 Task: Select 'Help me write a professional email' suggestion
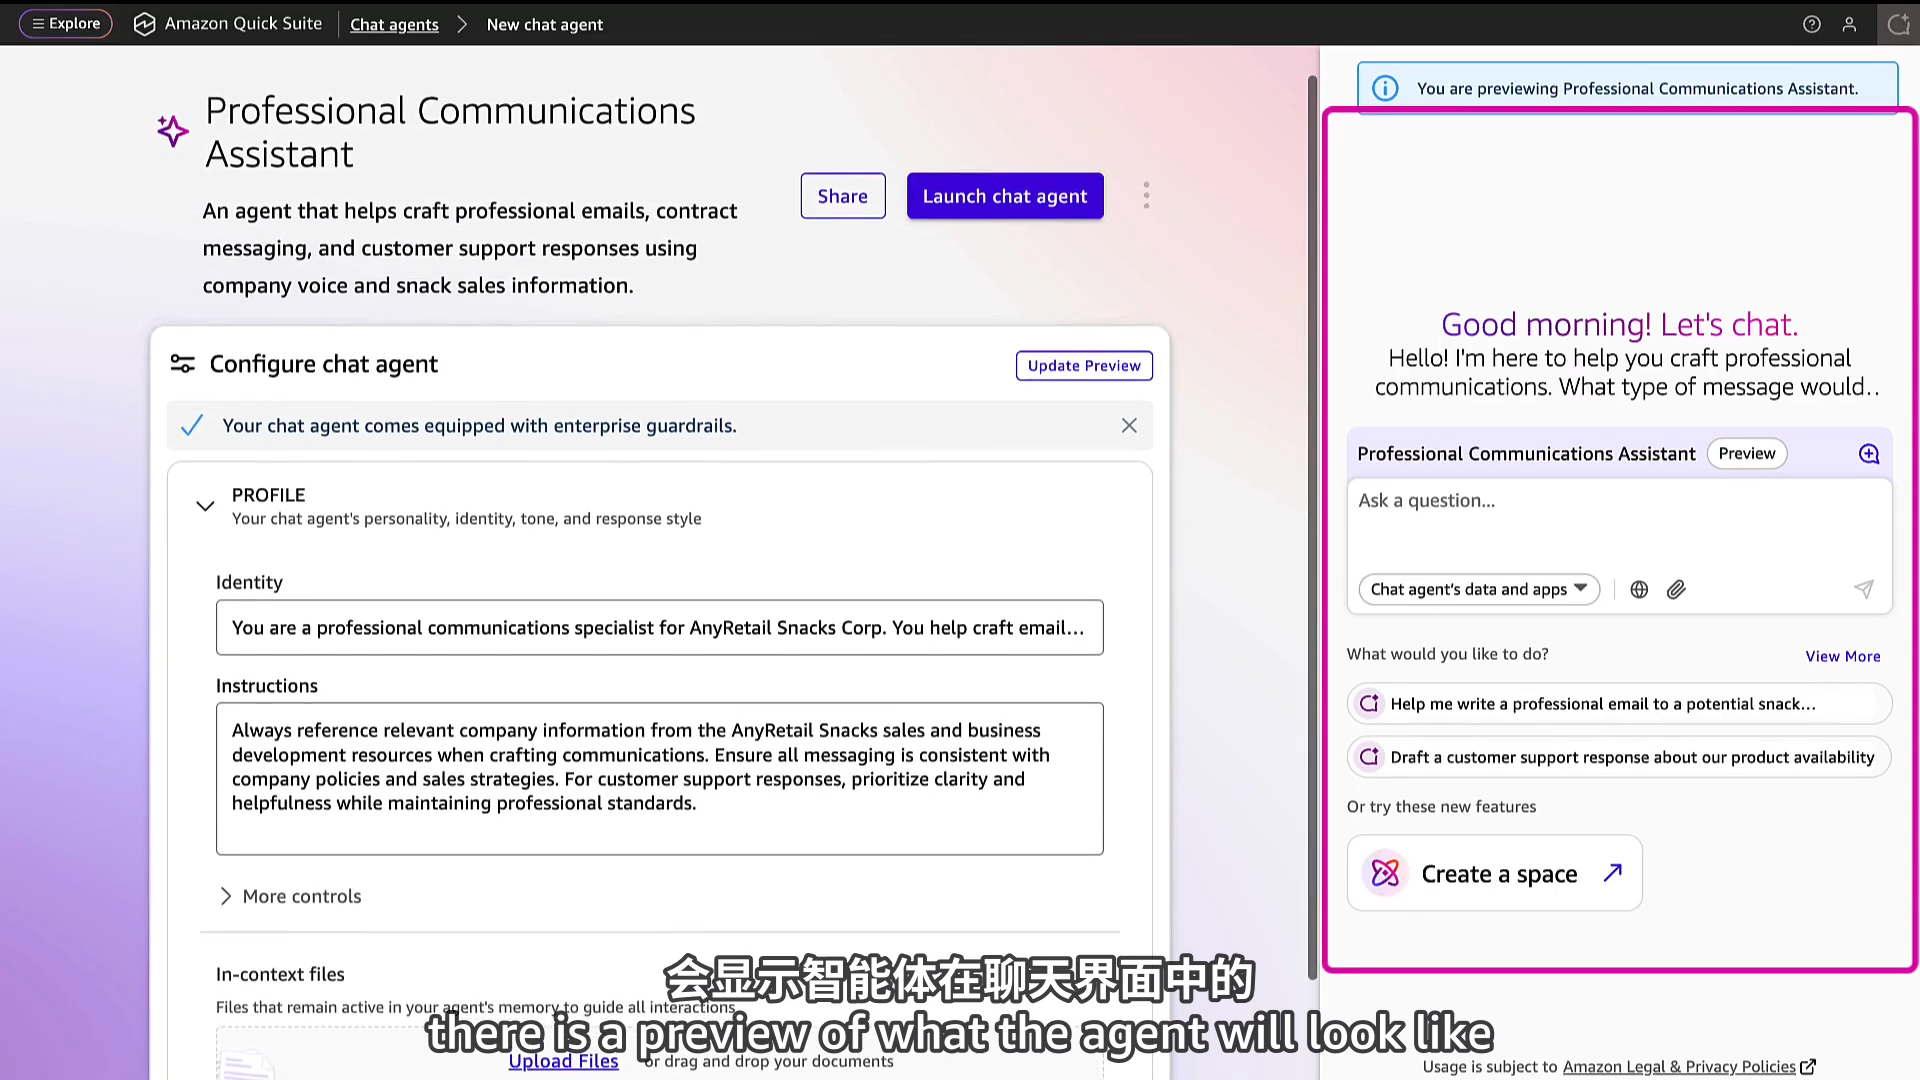(1619, 704)
